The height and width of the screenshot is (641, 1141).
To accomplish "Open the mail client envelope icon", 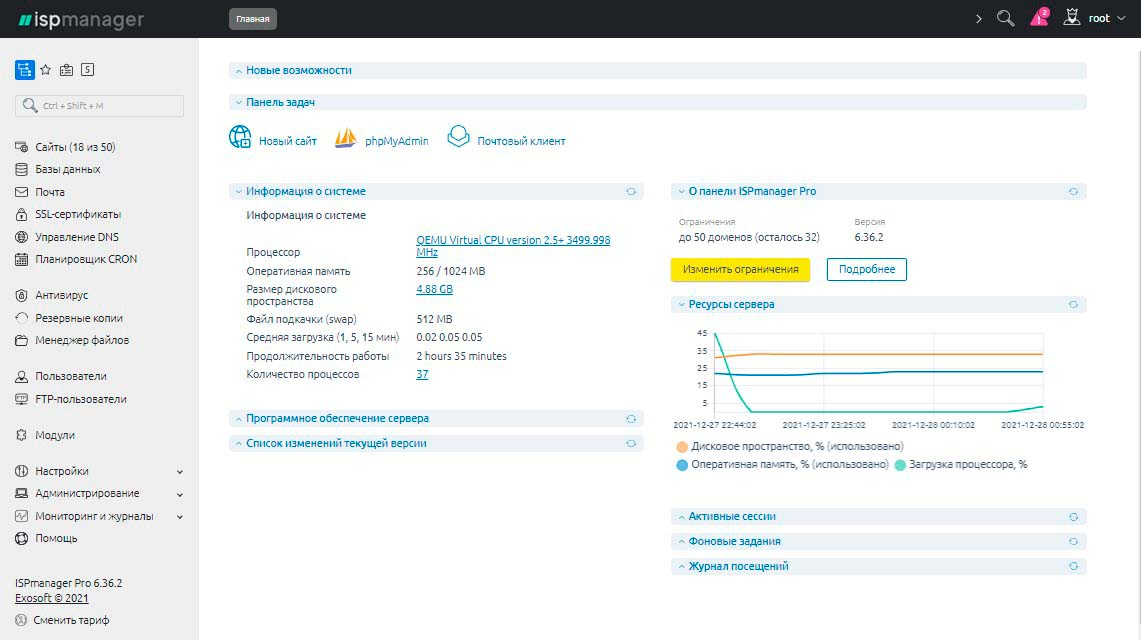I will point(458,137).
